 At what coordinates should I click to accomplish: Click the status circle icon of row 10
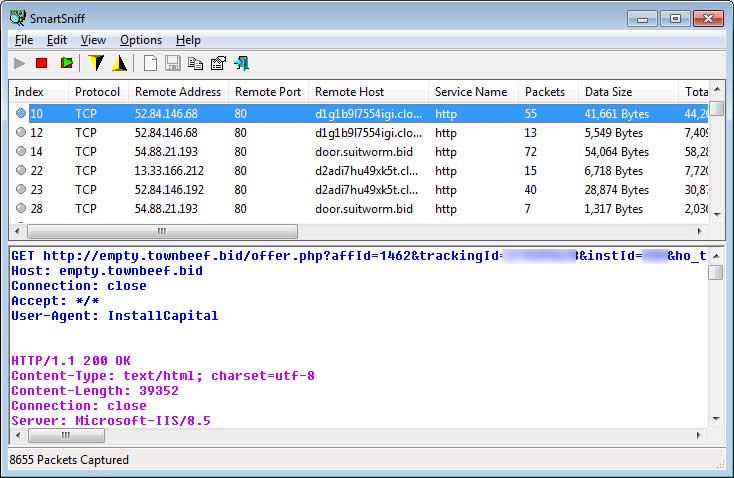click(x=21, y=113)
